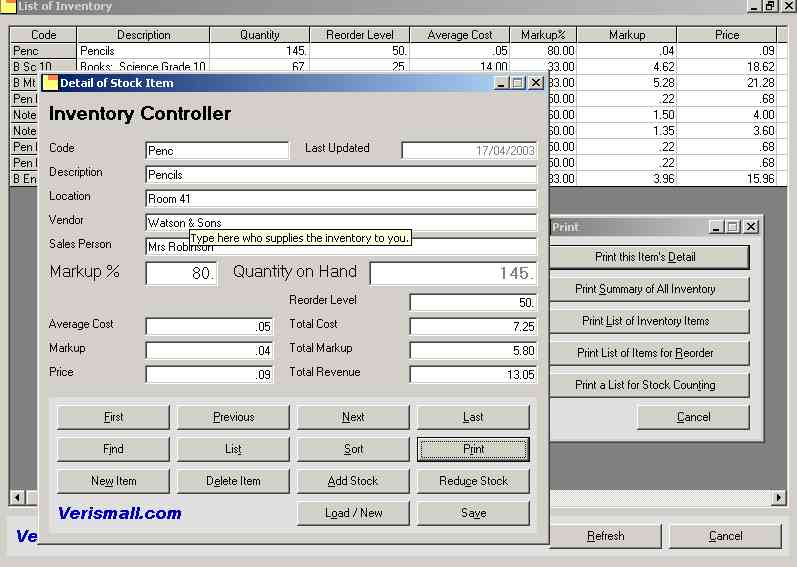Open the Find button
This screenshot has height=567, width=797.
(113, 449)
